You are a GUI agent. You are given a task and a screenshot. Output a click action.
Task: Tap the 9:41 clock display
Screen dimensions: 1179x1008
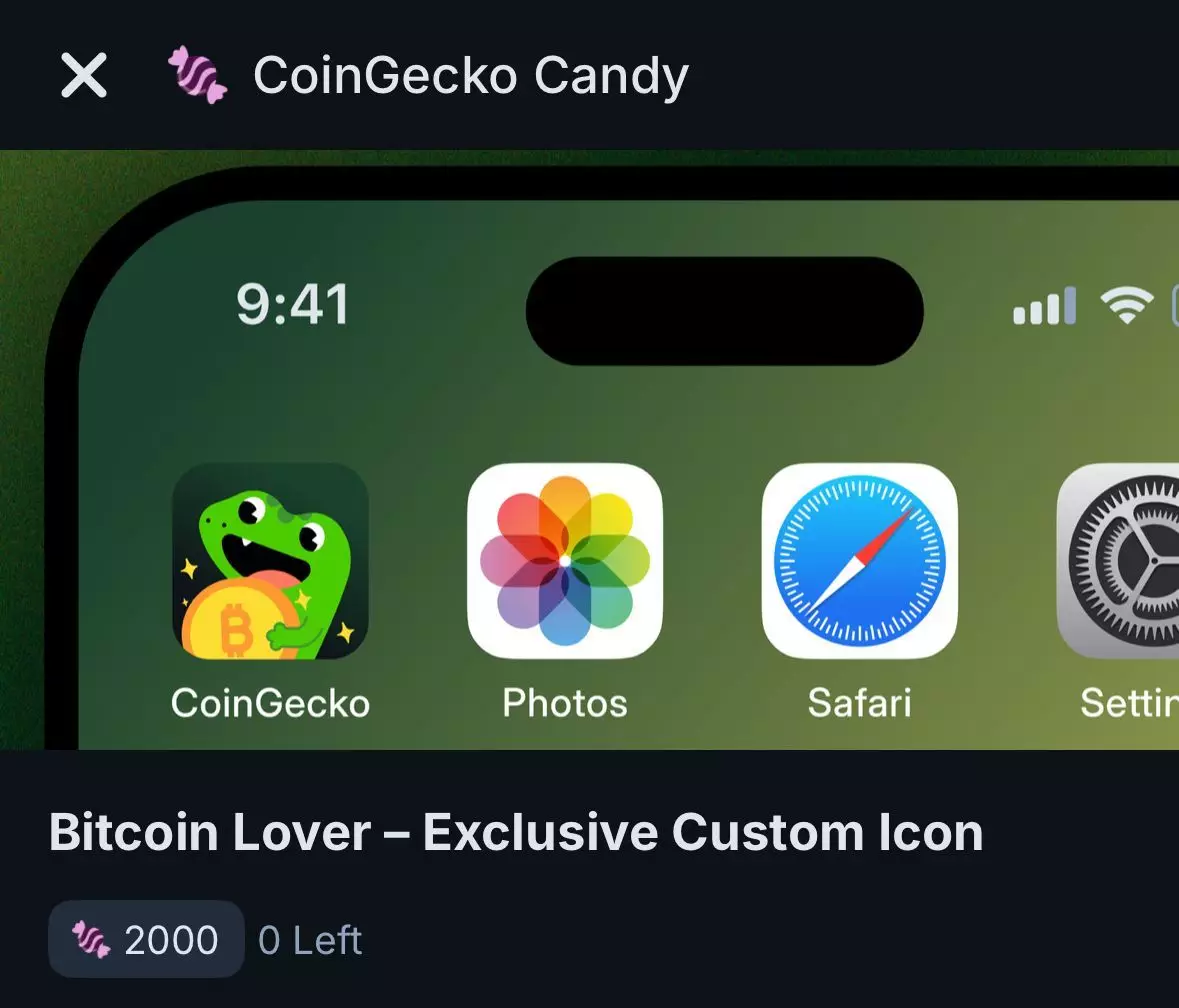click(293, 304)
